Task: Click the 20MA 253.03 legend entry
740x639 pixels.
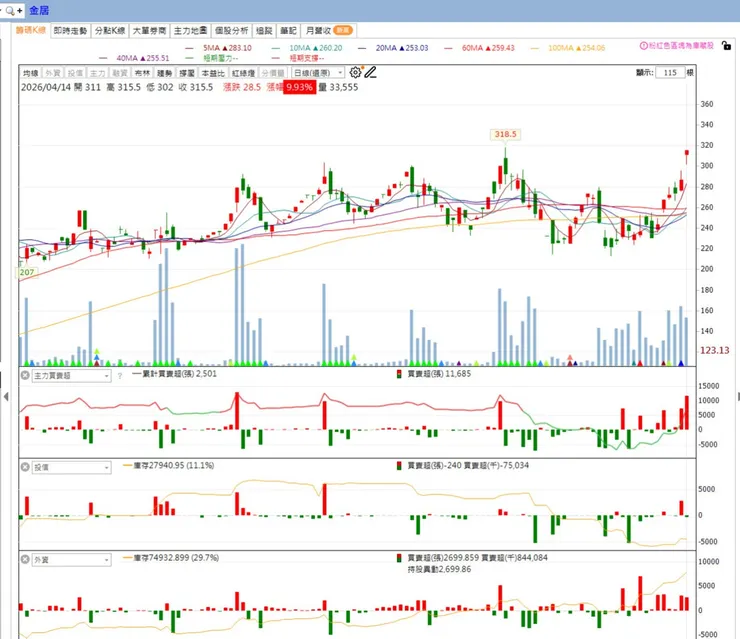Action: coord(393,48)
